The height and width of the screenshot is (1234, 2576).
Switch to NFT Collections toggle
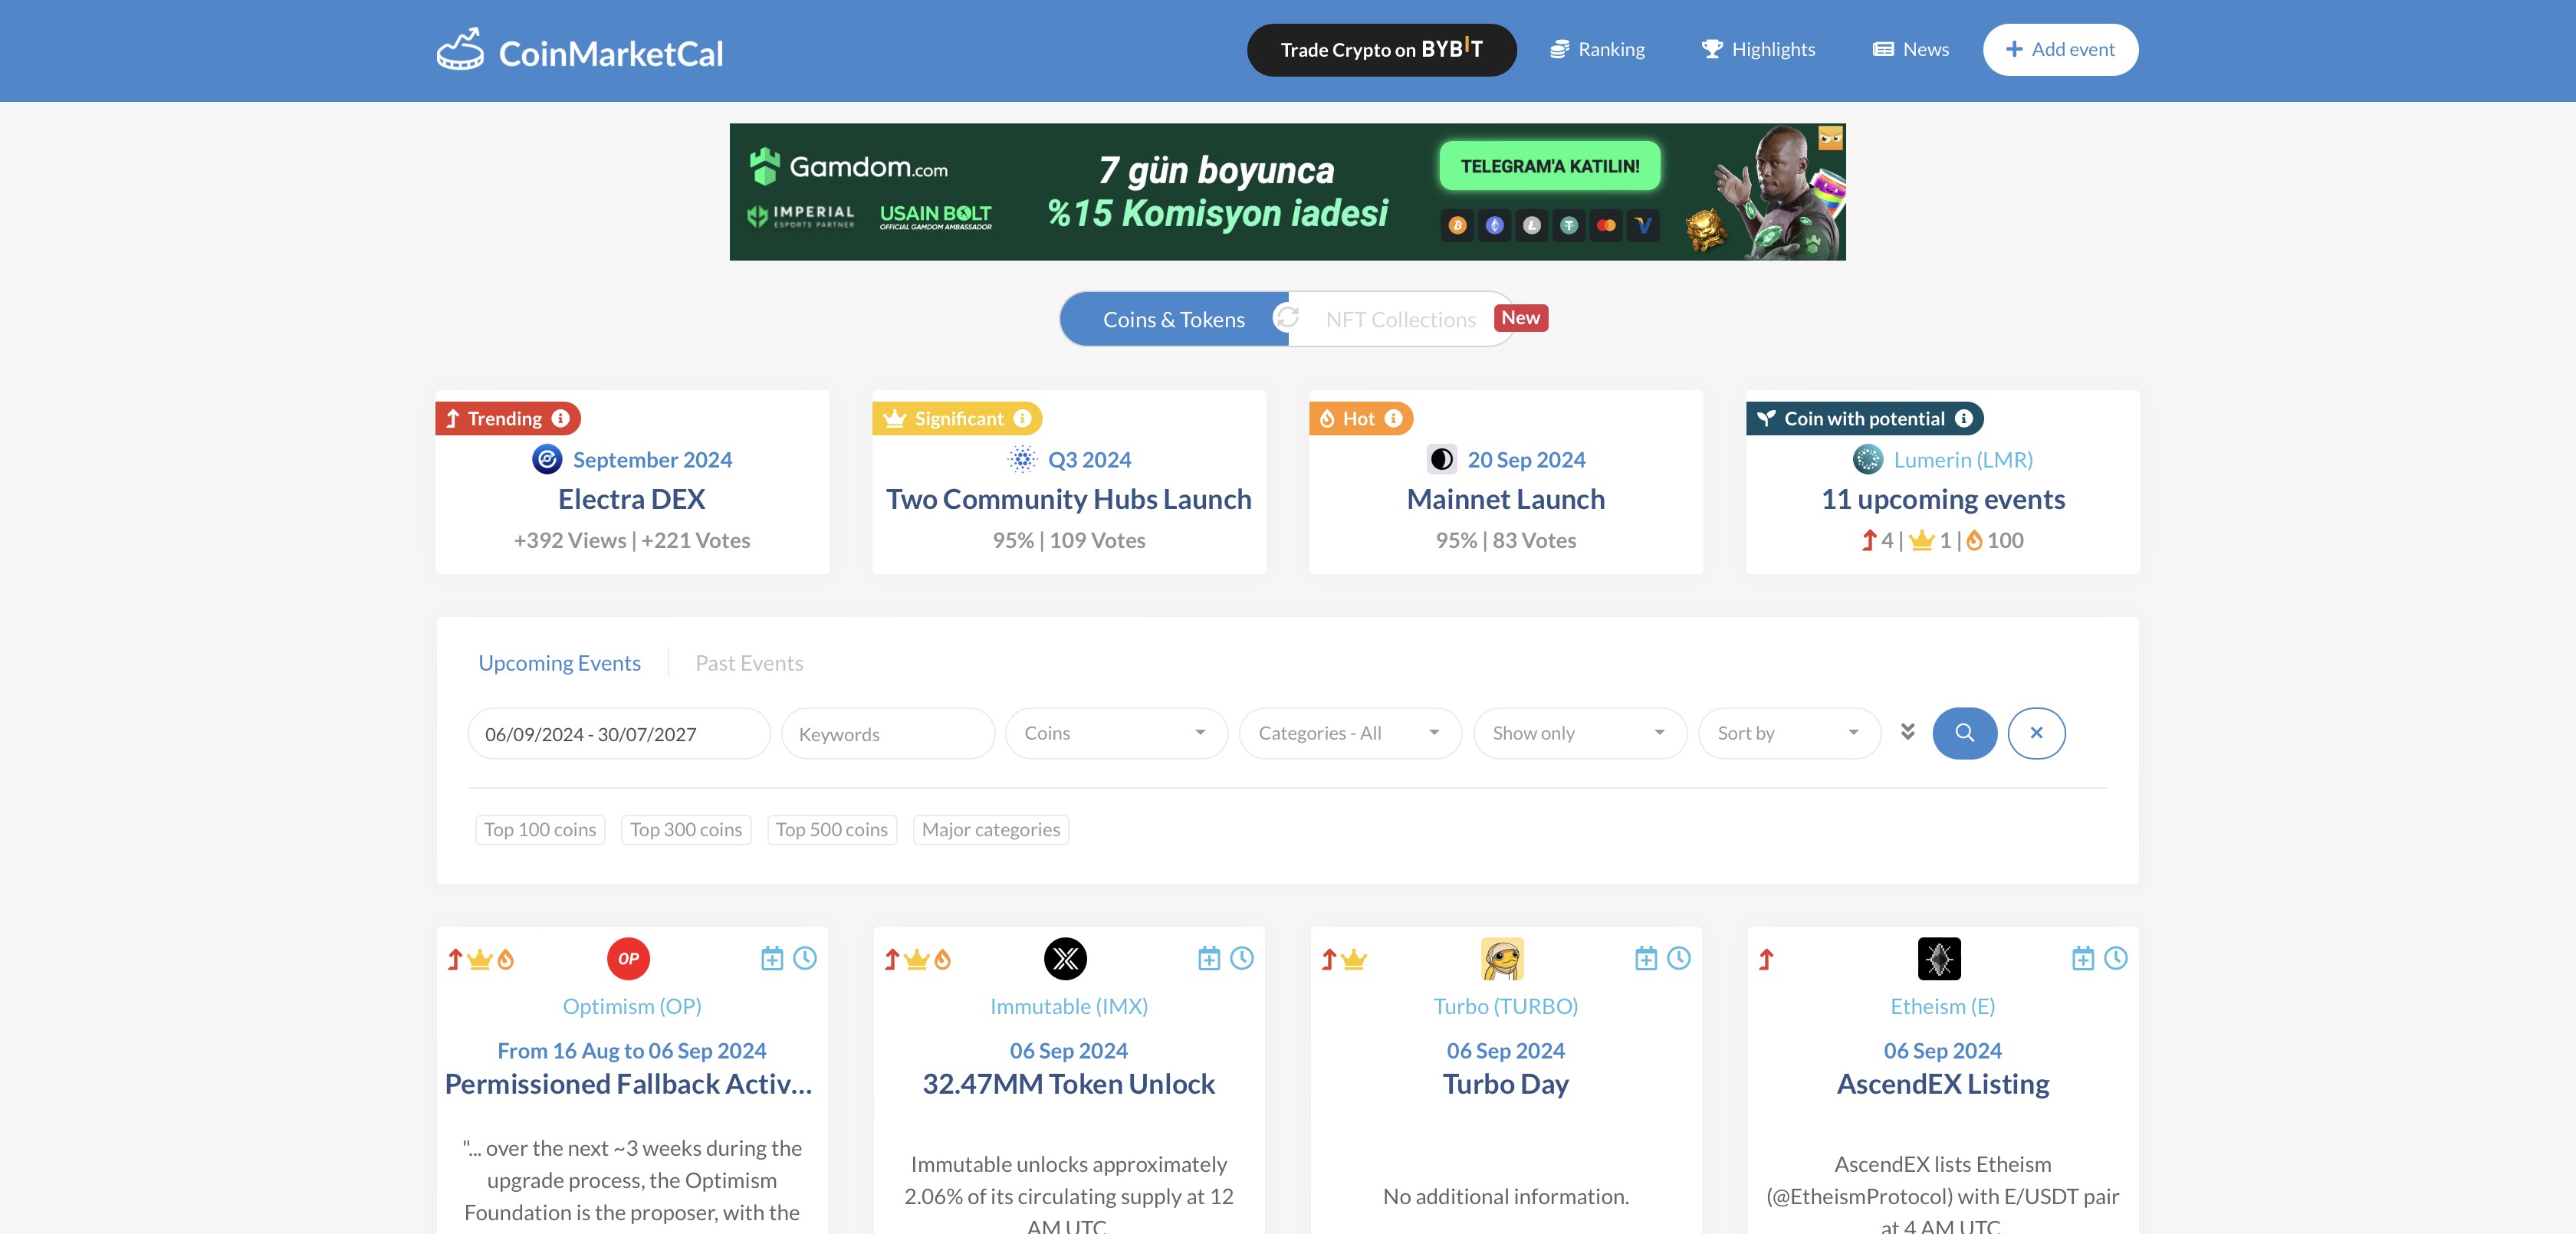click(1400, 320)
